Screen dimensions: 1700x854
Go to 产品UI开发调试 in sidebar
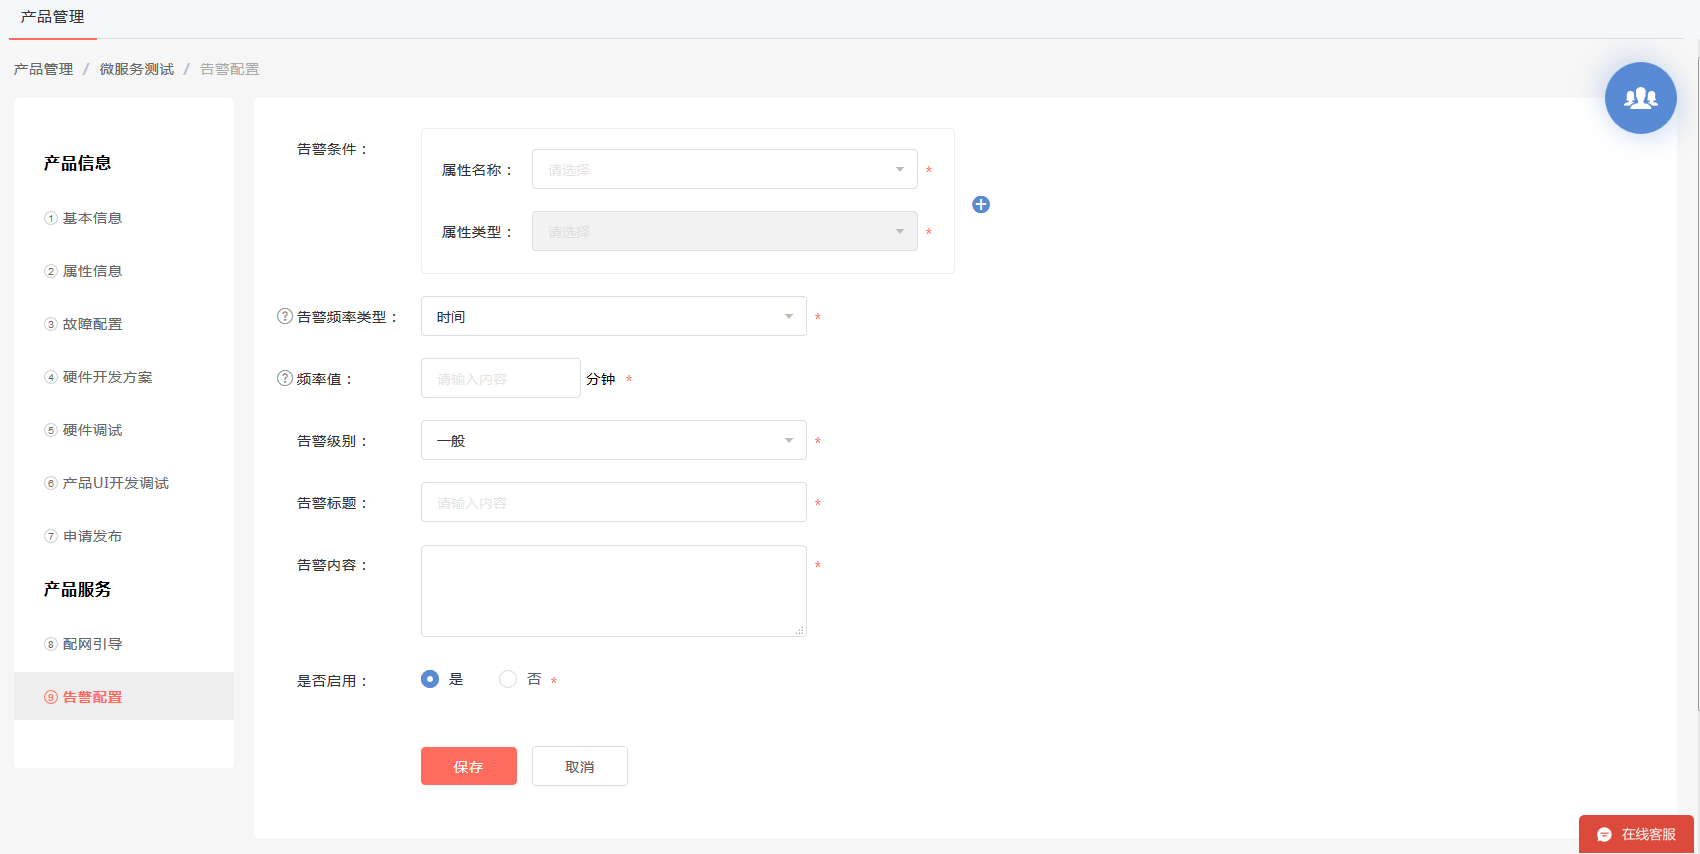click(x=115, y=483)
